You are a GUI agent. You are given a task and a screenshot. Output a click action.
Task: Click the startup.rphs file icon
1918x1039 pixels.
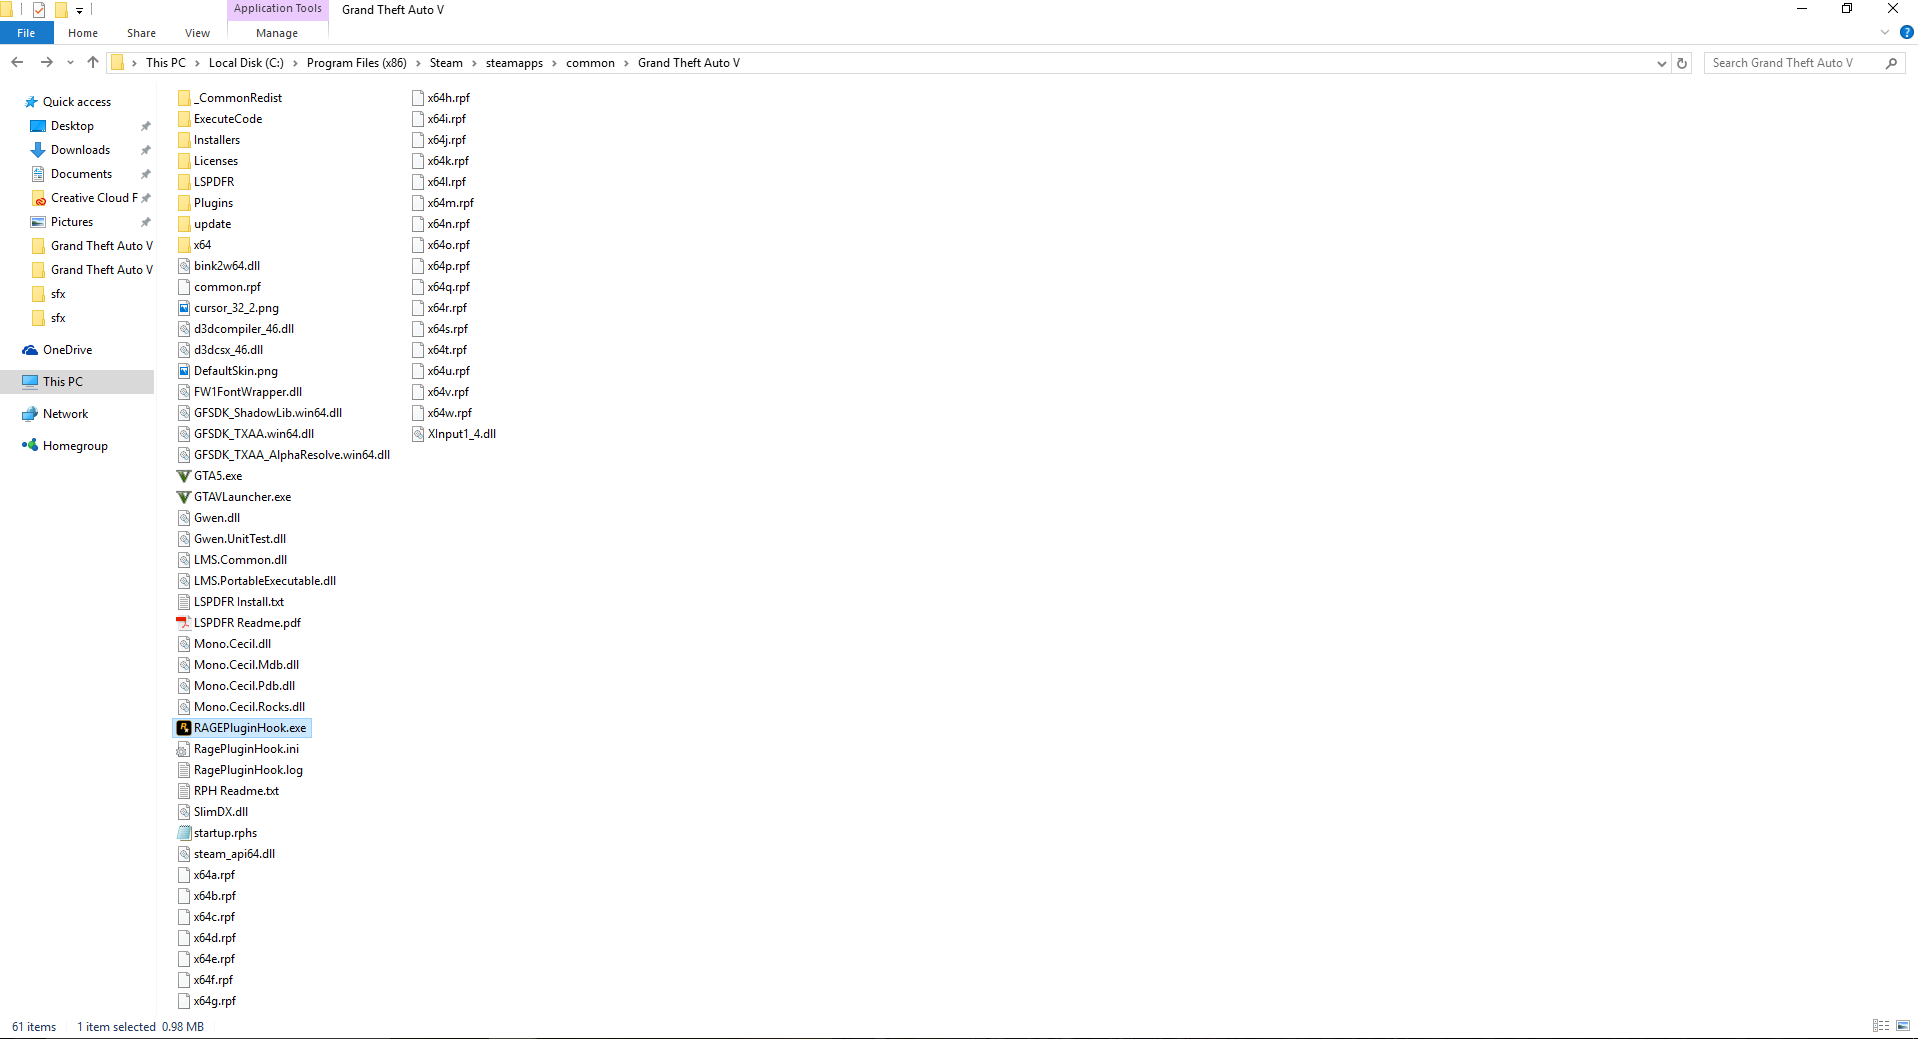[184, 833]
